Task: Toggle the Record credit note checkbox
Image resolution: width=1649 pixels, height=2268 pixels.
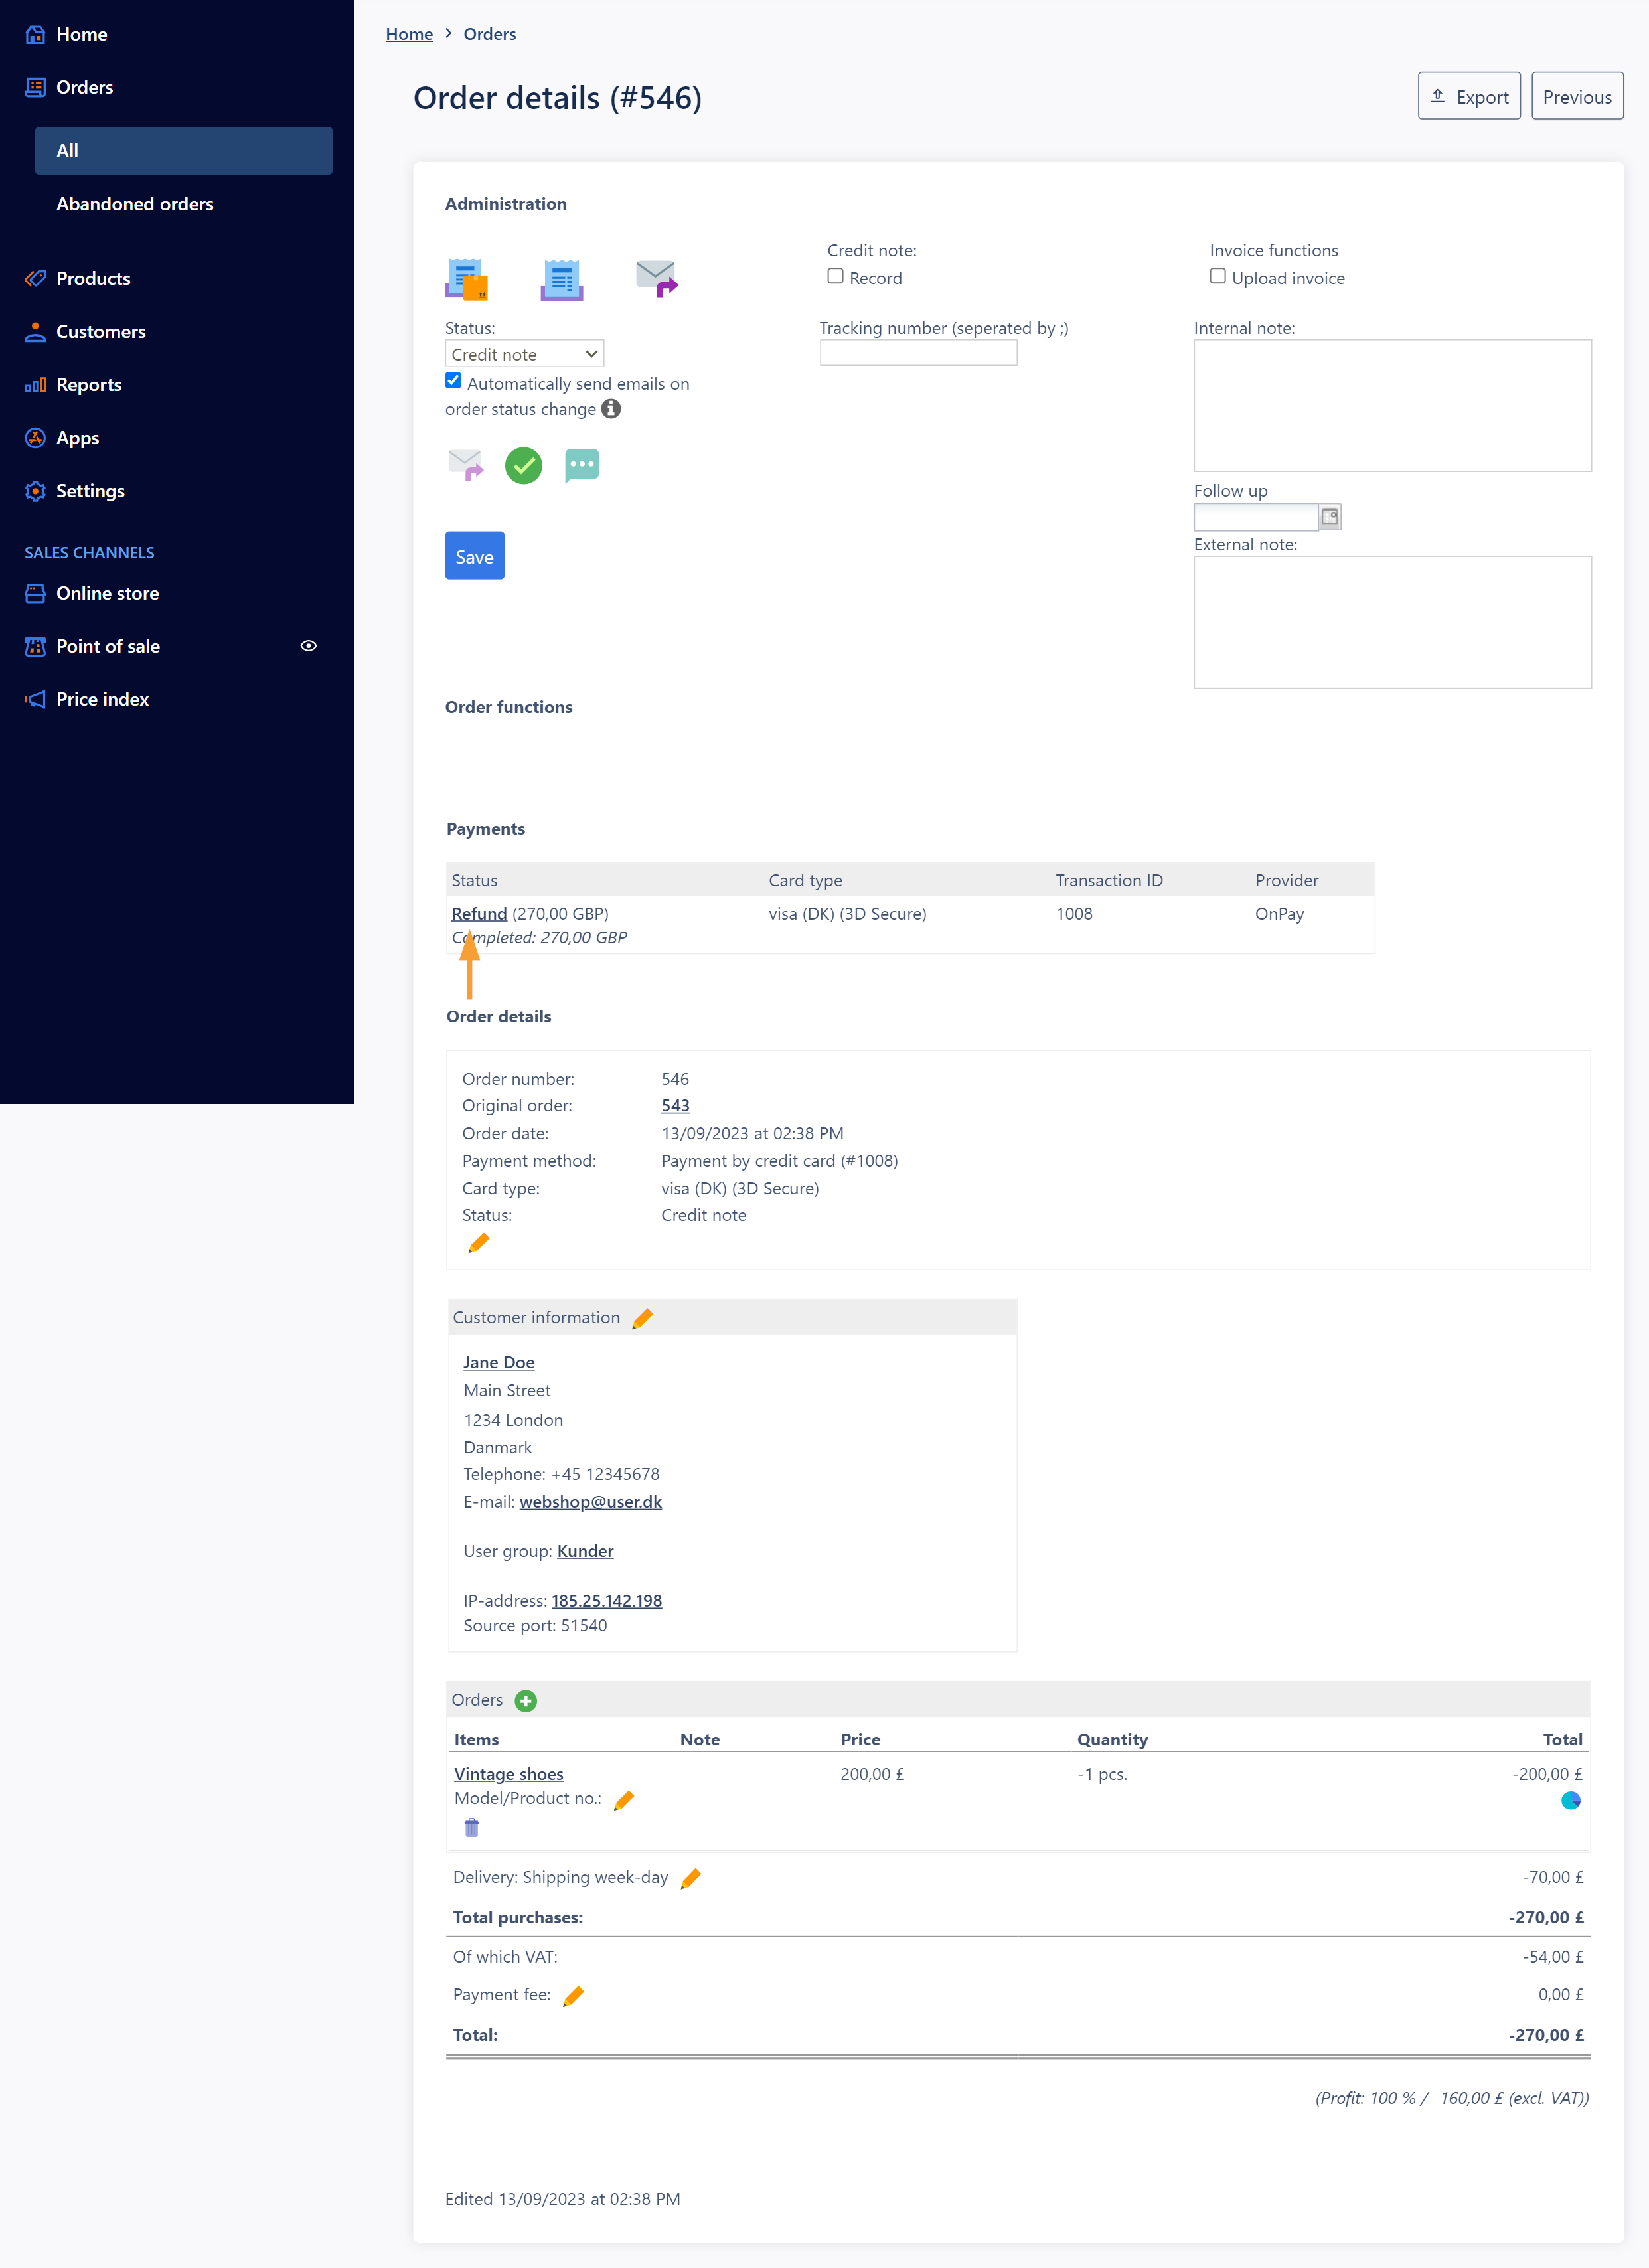Action: pos(836,275)
